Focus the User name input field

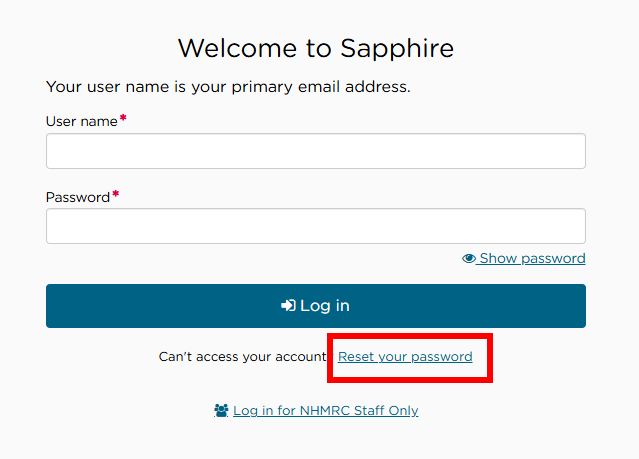point(315,151)
